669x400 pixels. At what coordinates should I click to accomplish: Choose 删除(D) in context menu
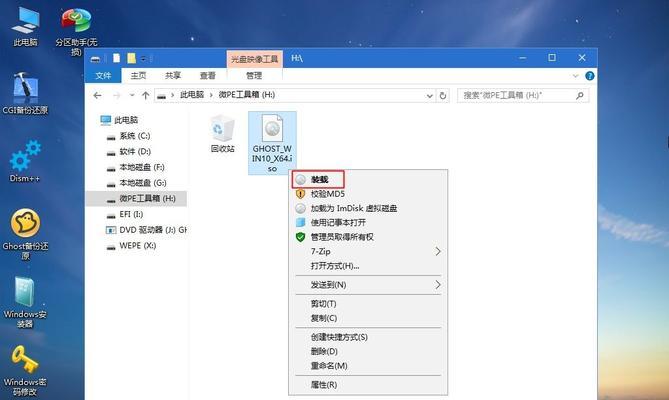[x=368, y=351]
